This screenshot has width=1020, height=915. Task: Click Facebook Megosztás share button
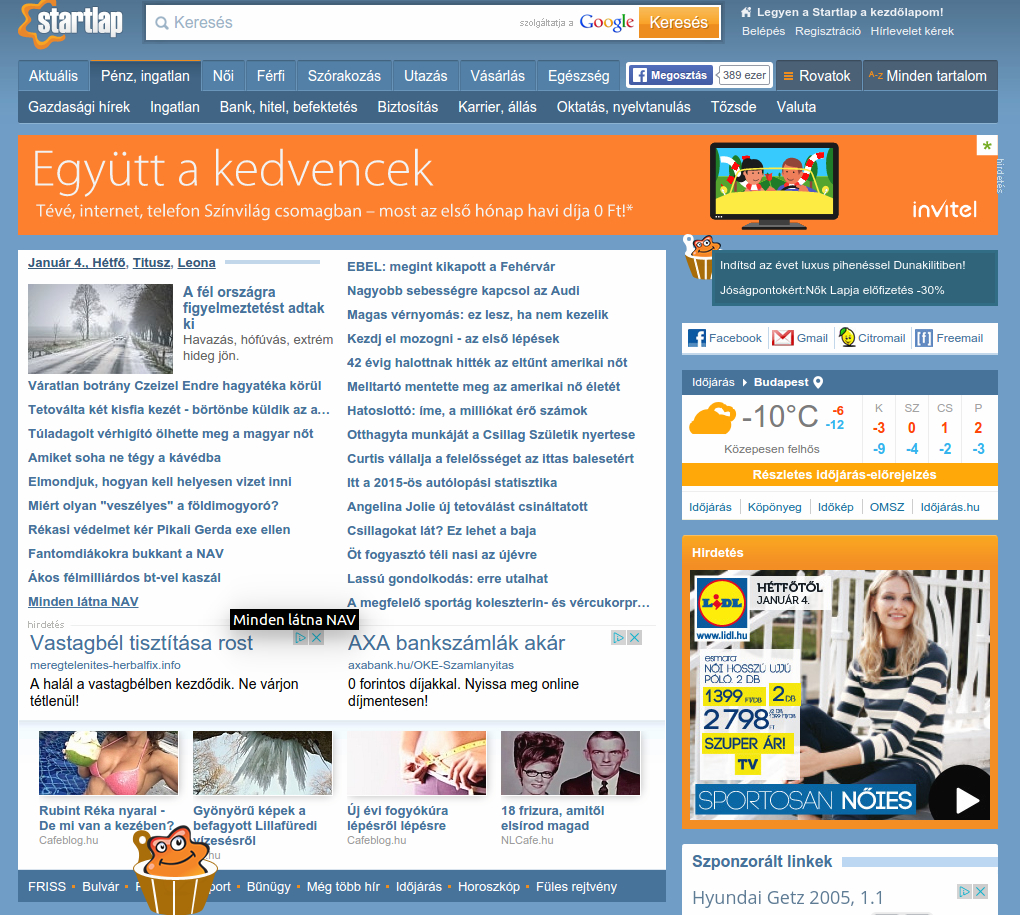[x=670, y=75]
